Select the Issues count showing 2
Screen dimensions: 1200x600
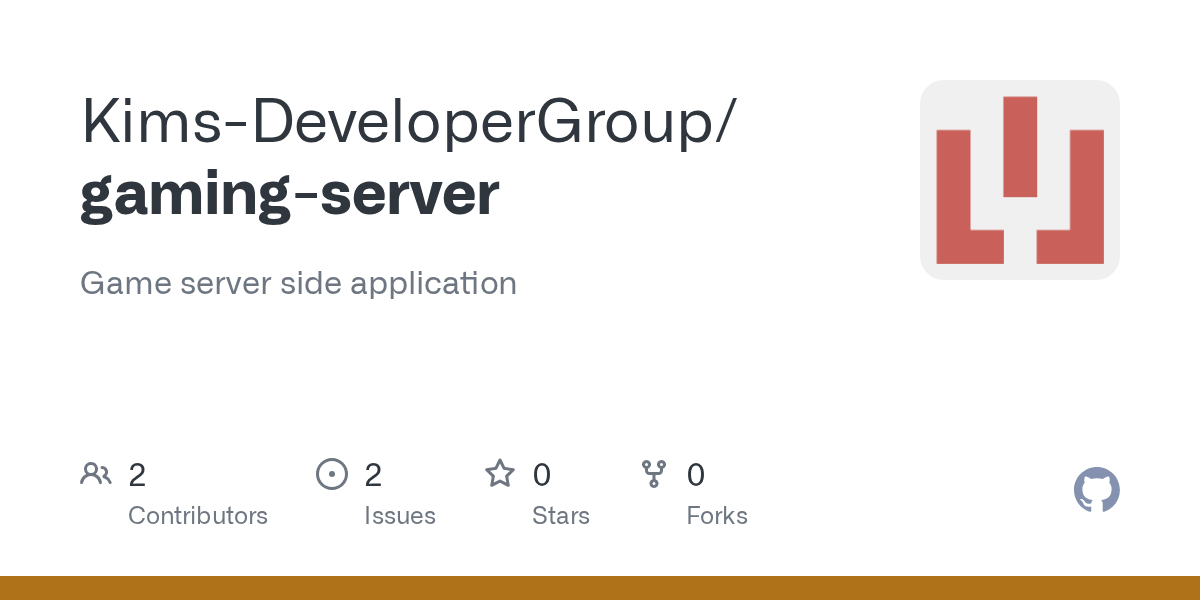(373, 474)
